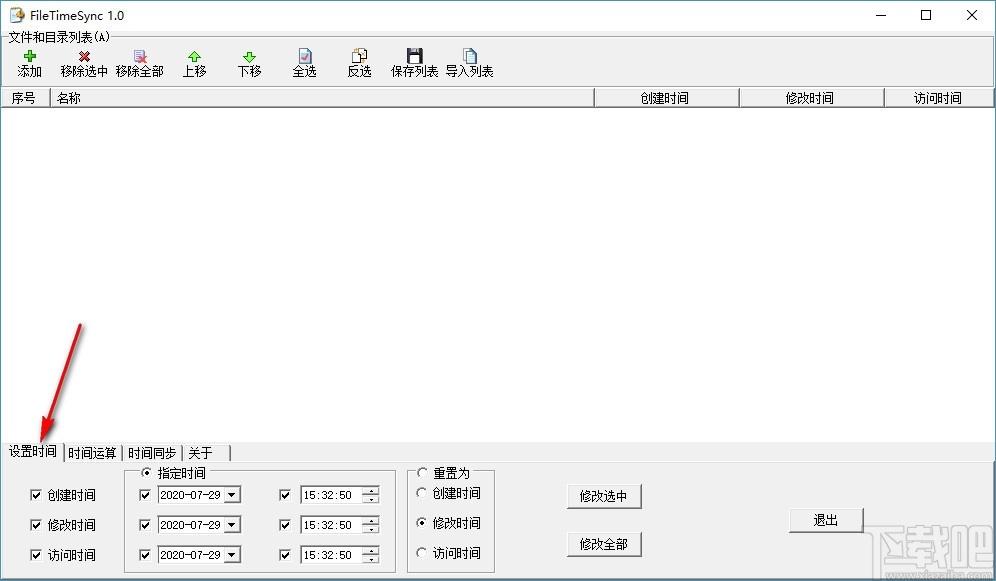Toggle the 修改时间 checkbox on the left
The width and height of the screenshot is (996, 581).
pos(36,524)
